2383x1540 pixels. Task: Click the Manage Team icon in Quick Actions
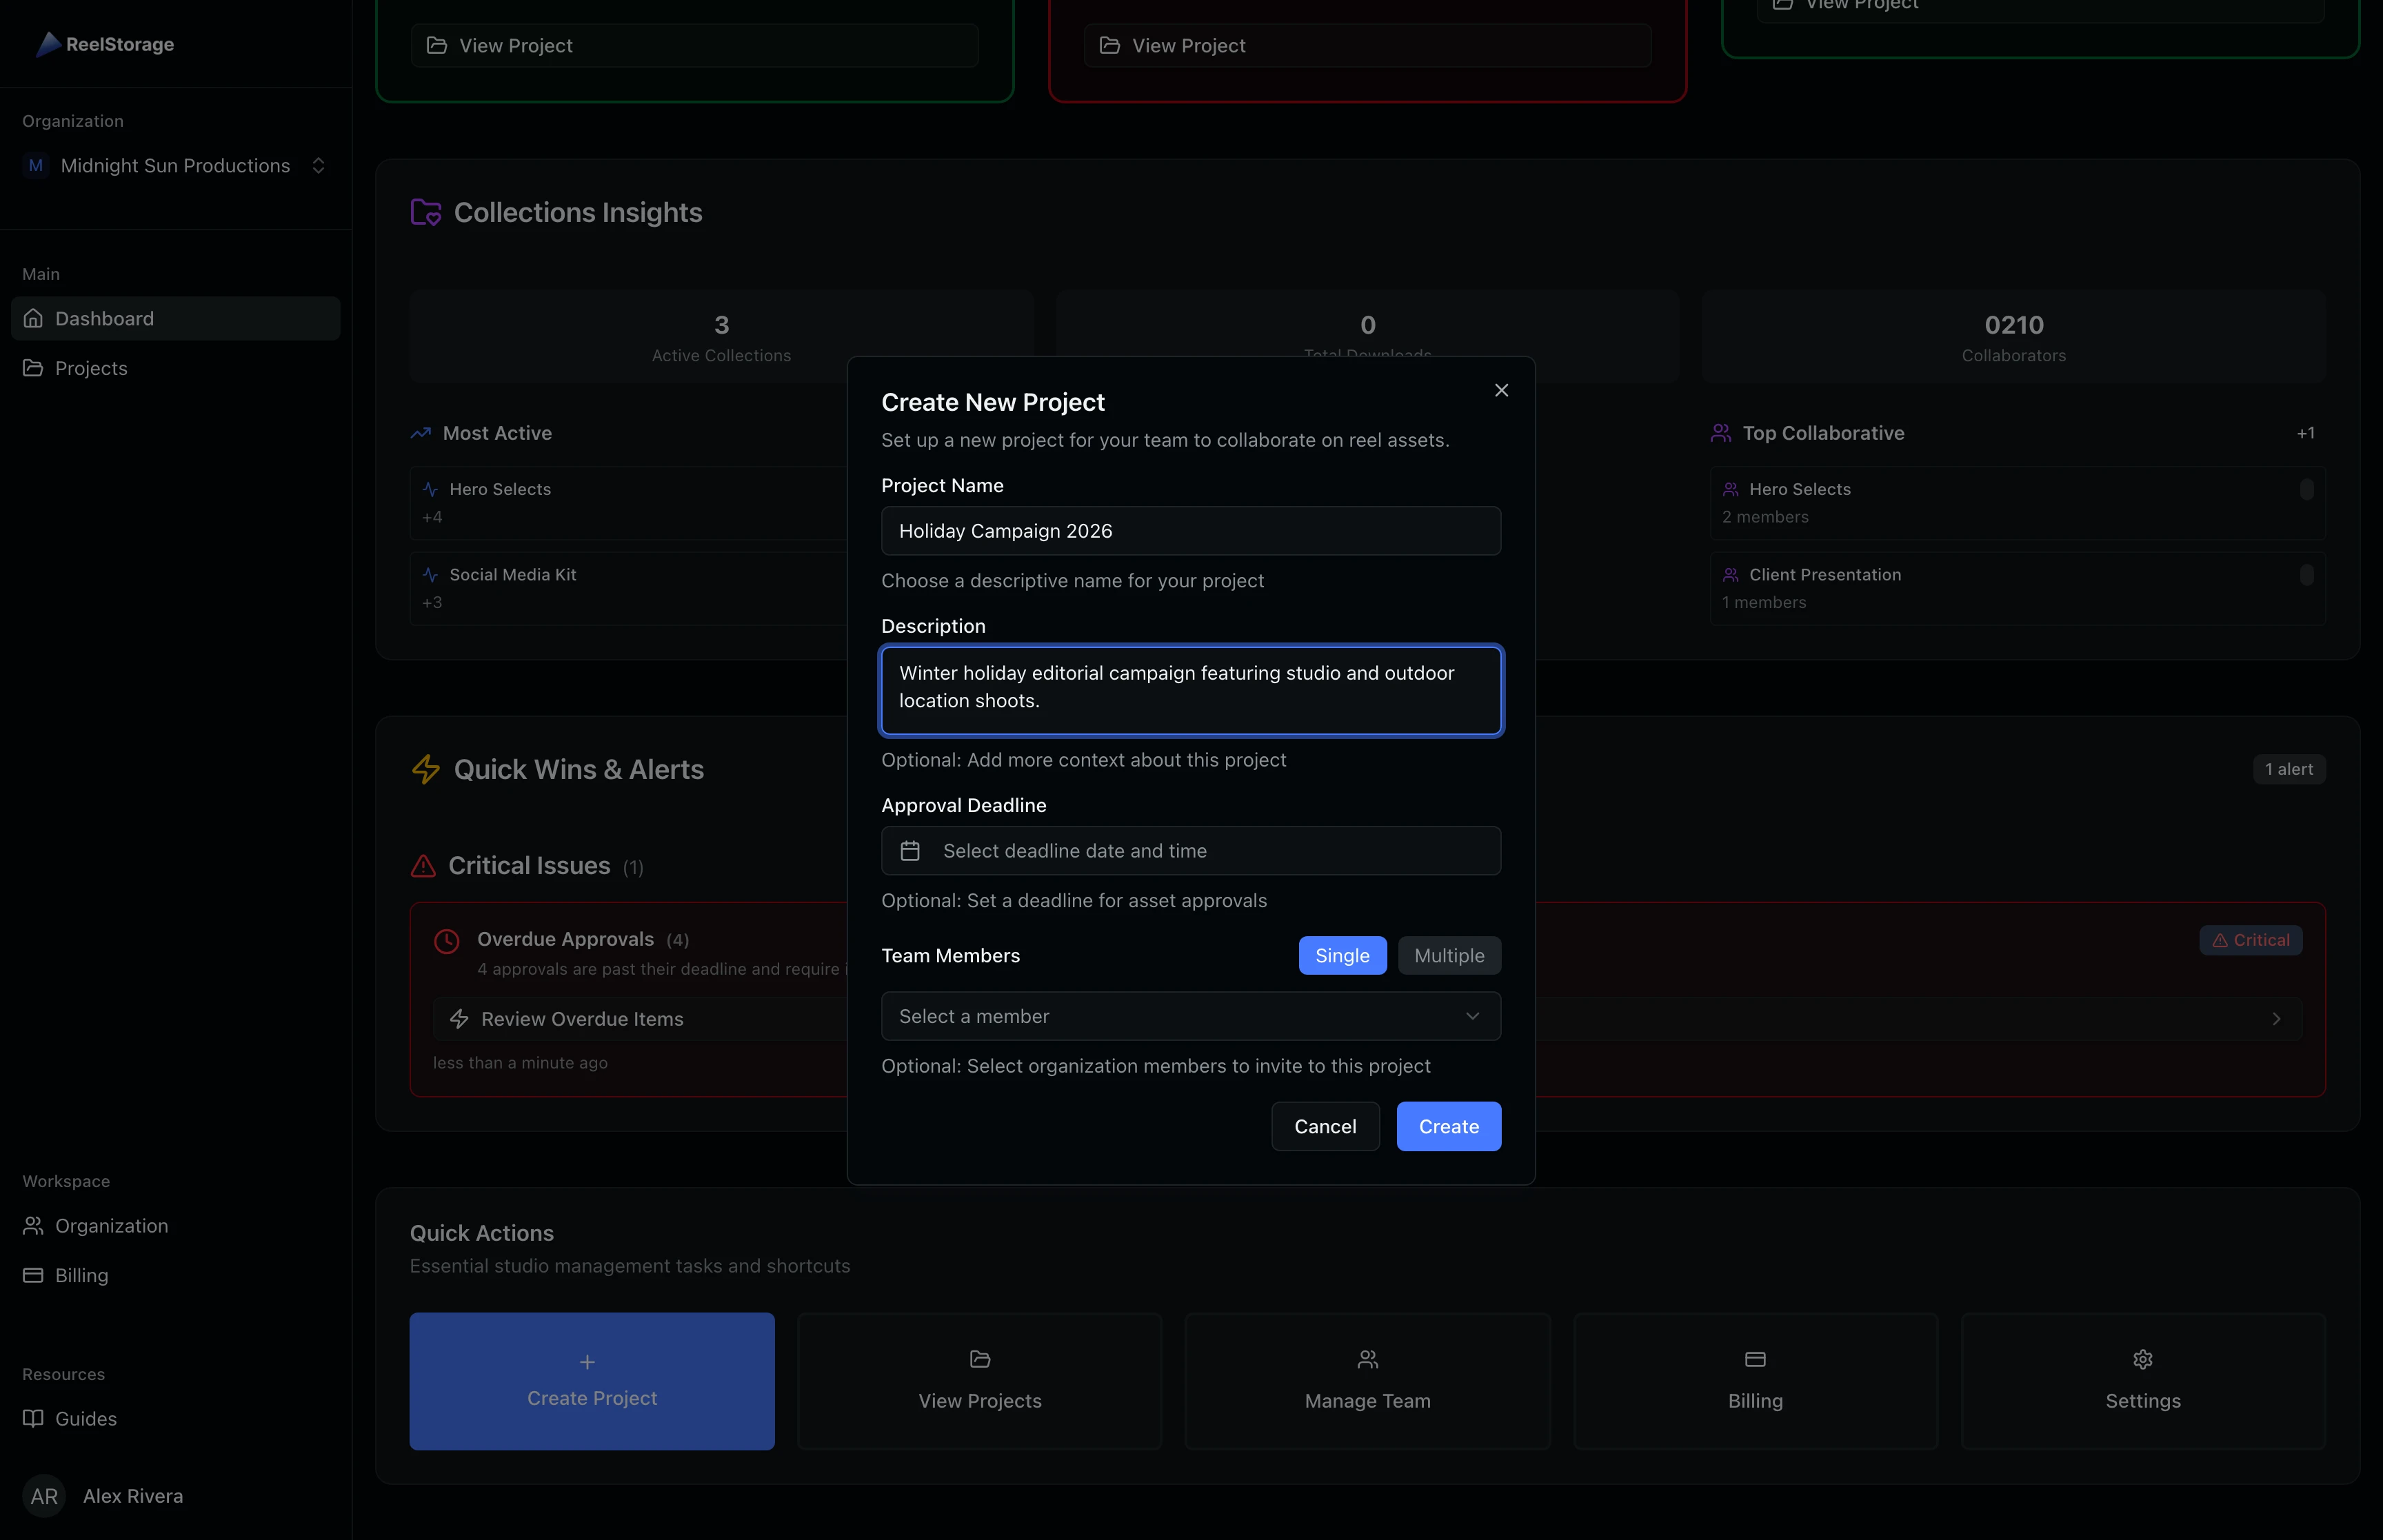coord(1366,1360)
